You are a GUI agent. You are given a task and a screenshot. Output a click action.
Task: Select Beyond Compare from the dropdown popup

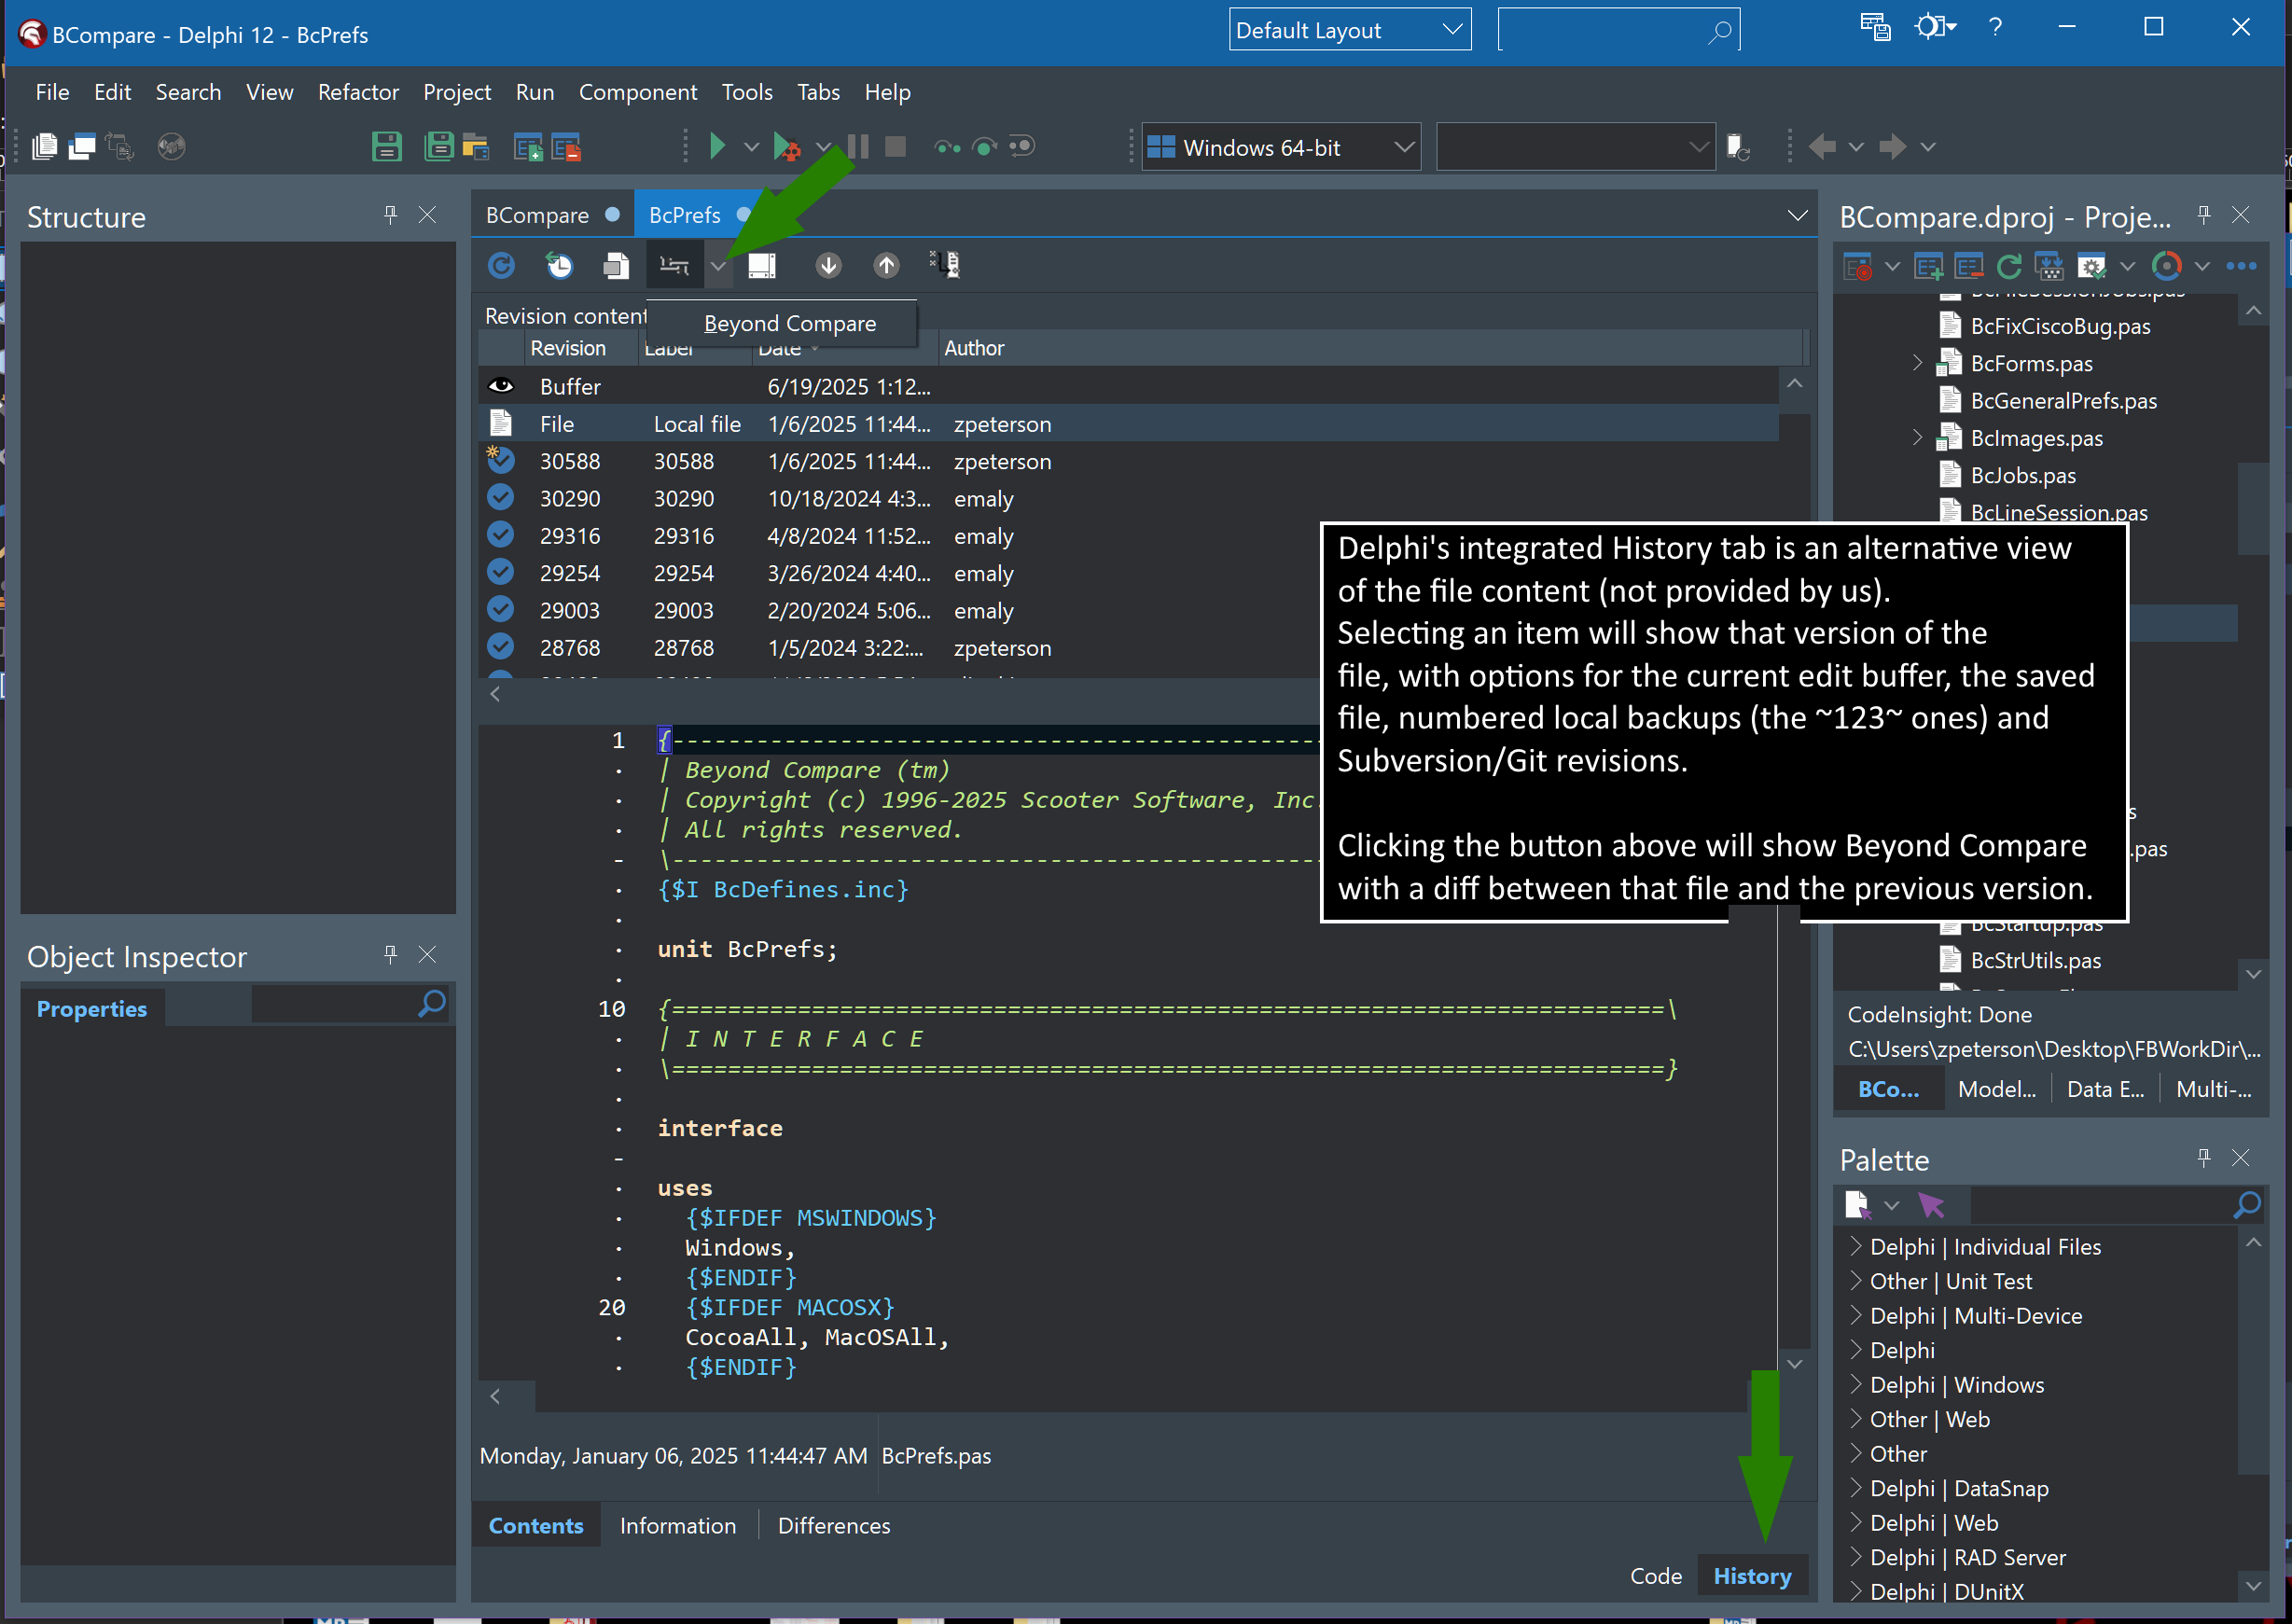coord(789,324)
